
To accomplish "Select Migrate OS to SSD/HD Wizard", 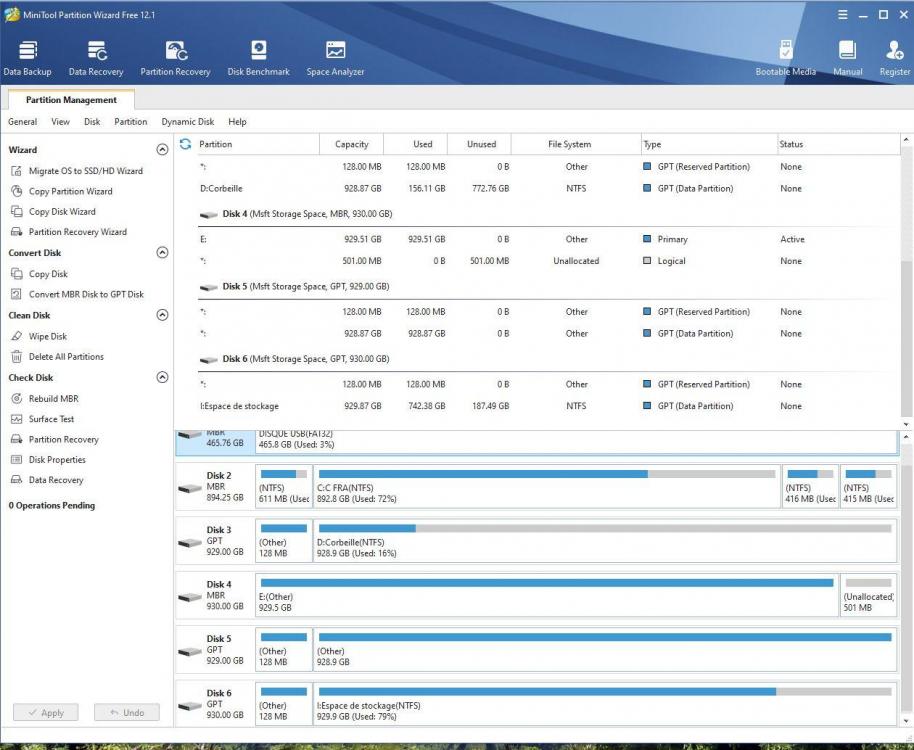I will point(85,171).
